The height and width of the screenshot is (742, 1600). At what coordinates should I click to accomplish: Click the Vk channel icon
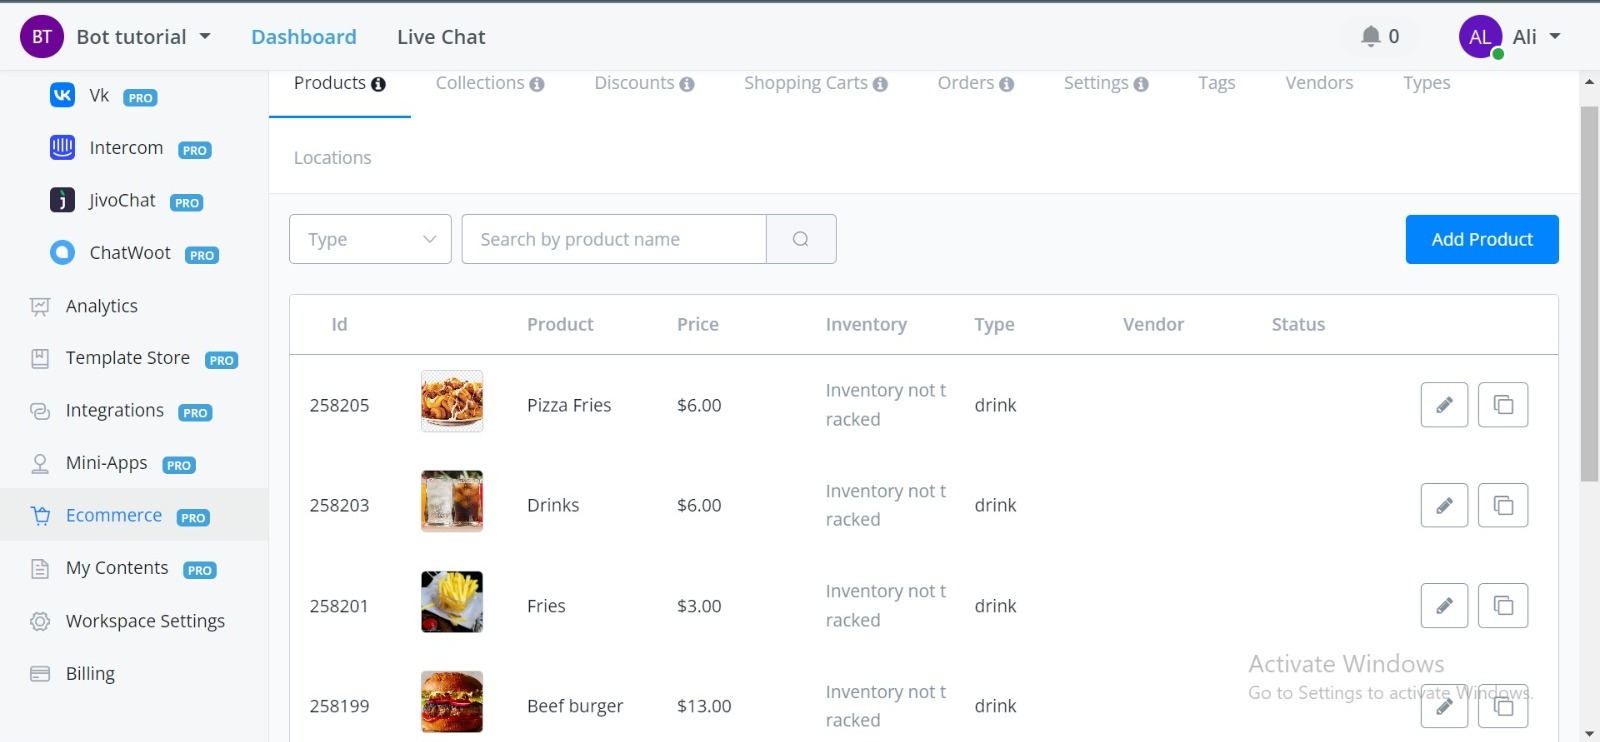coord(61,95)
